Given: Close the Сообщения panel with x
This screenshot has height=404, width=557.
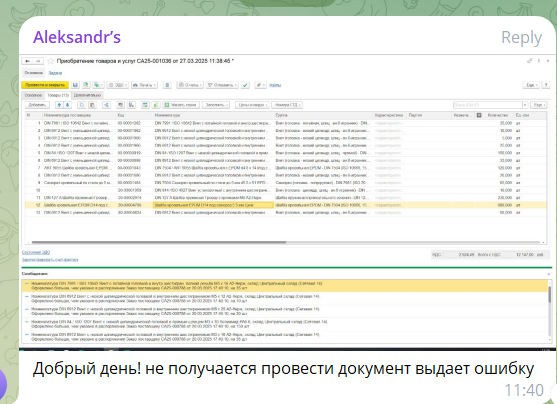Looking at the screenshot, I should [x=549, y=274].
